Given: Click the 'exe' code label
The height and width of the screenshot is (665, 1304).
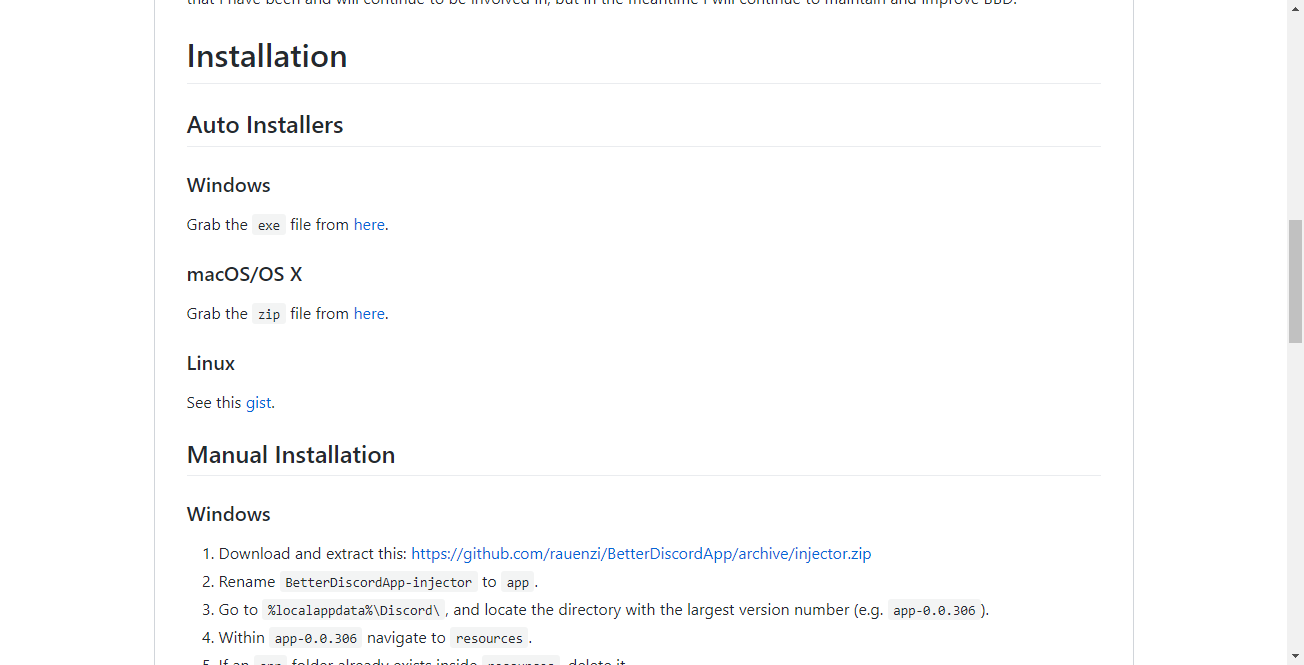Looking at the screenshot, I should [x=269, y=225].
